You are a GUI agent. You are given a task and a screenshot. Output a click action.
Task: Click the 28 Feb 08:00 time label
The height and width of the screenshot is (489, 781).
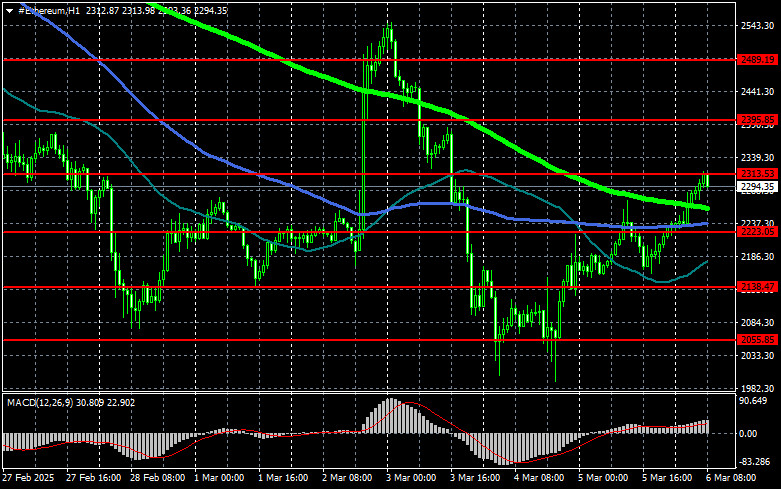(157, 478)
